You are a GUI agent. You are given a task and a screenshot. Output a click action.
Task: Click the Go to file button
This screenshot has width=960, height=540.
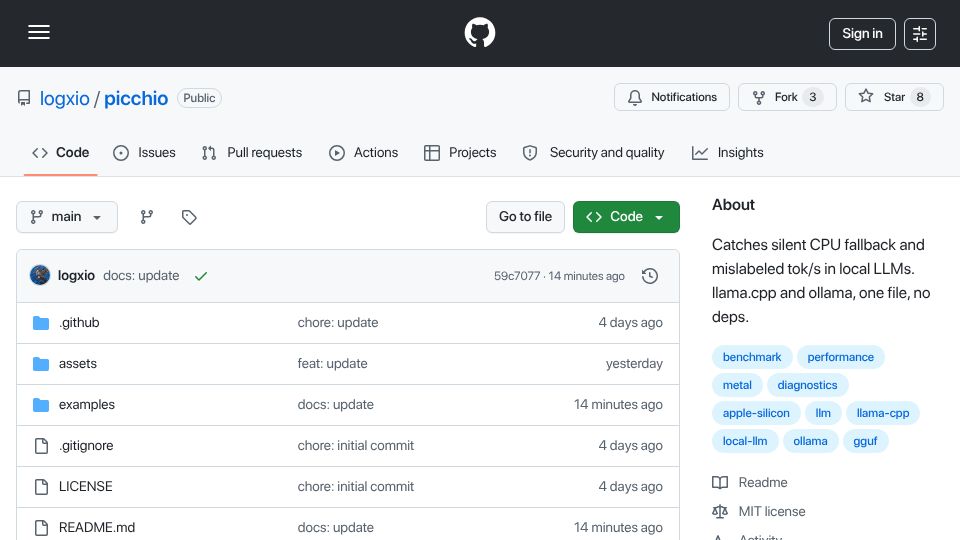[525, 217]
